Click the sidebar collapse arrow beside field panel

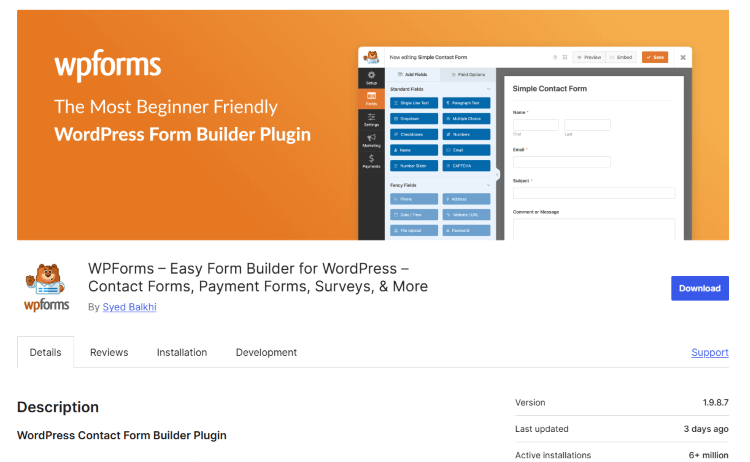(x=497, y=175)
